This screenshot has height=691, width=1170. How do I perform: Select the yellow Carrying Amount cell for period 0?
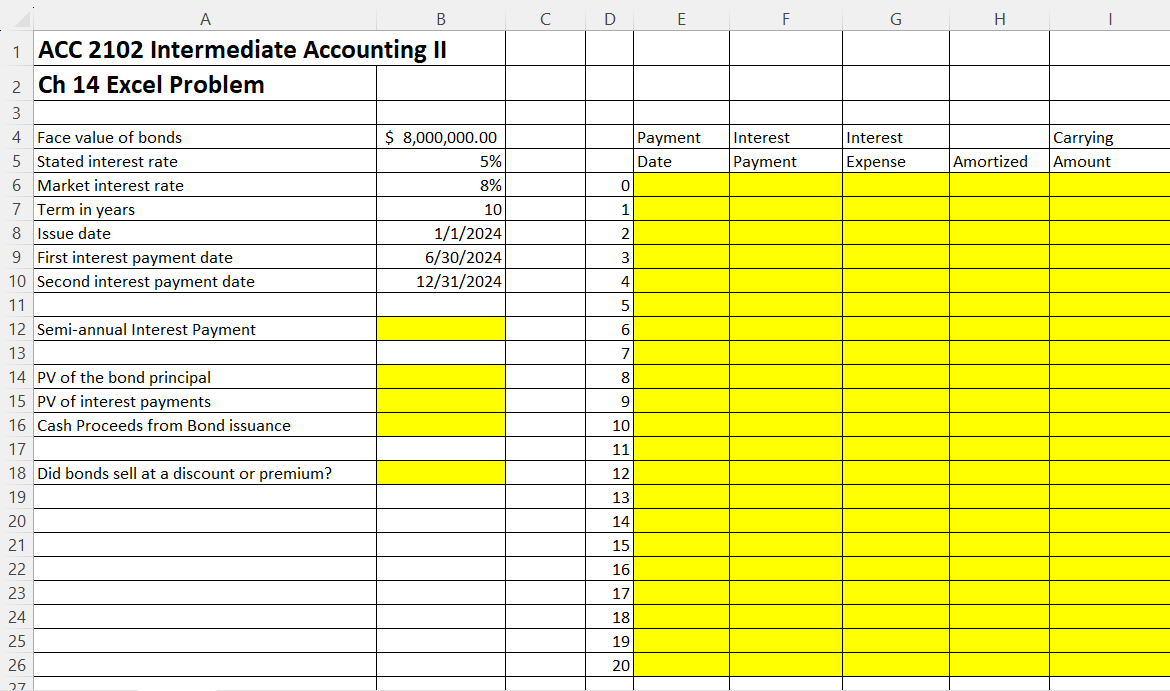pos(1108,185)
